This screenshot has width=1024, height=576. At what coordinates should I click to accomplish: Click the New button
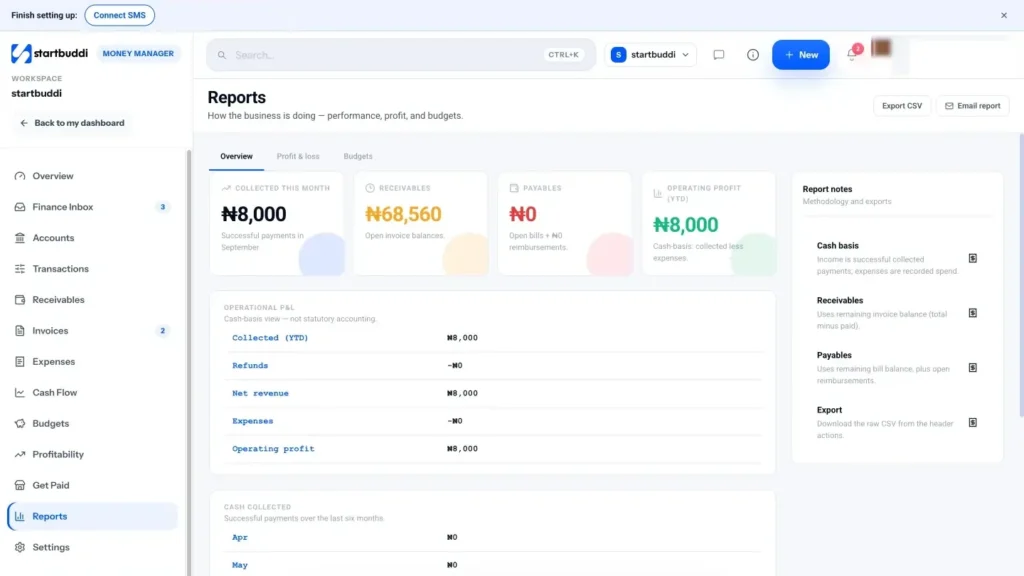tap(801, 55)
